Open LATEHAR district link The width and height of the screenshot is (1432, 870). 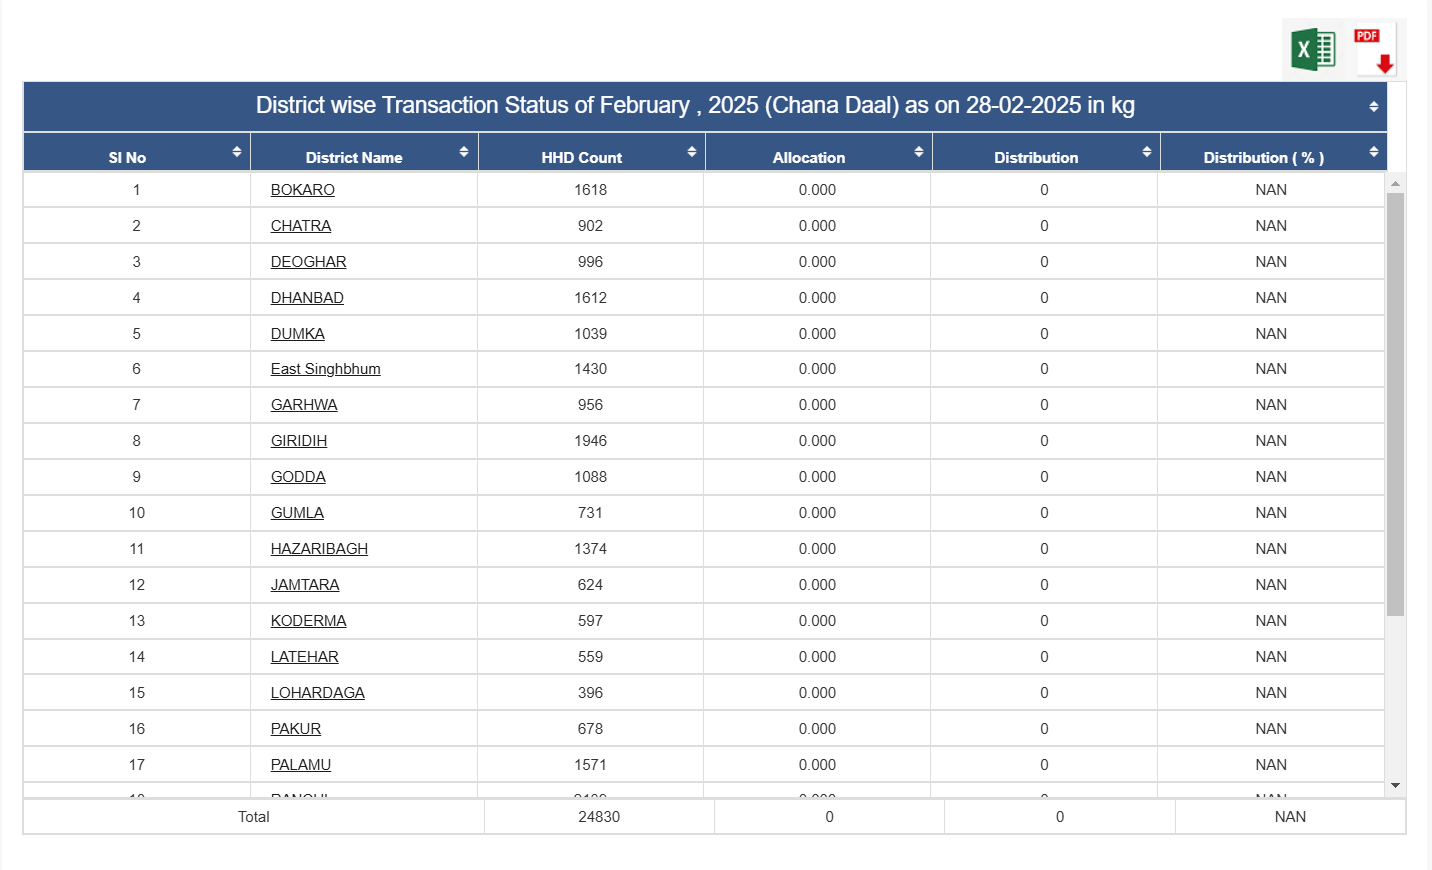tap(304, 657)
